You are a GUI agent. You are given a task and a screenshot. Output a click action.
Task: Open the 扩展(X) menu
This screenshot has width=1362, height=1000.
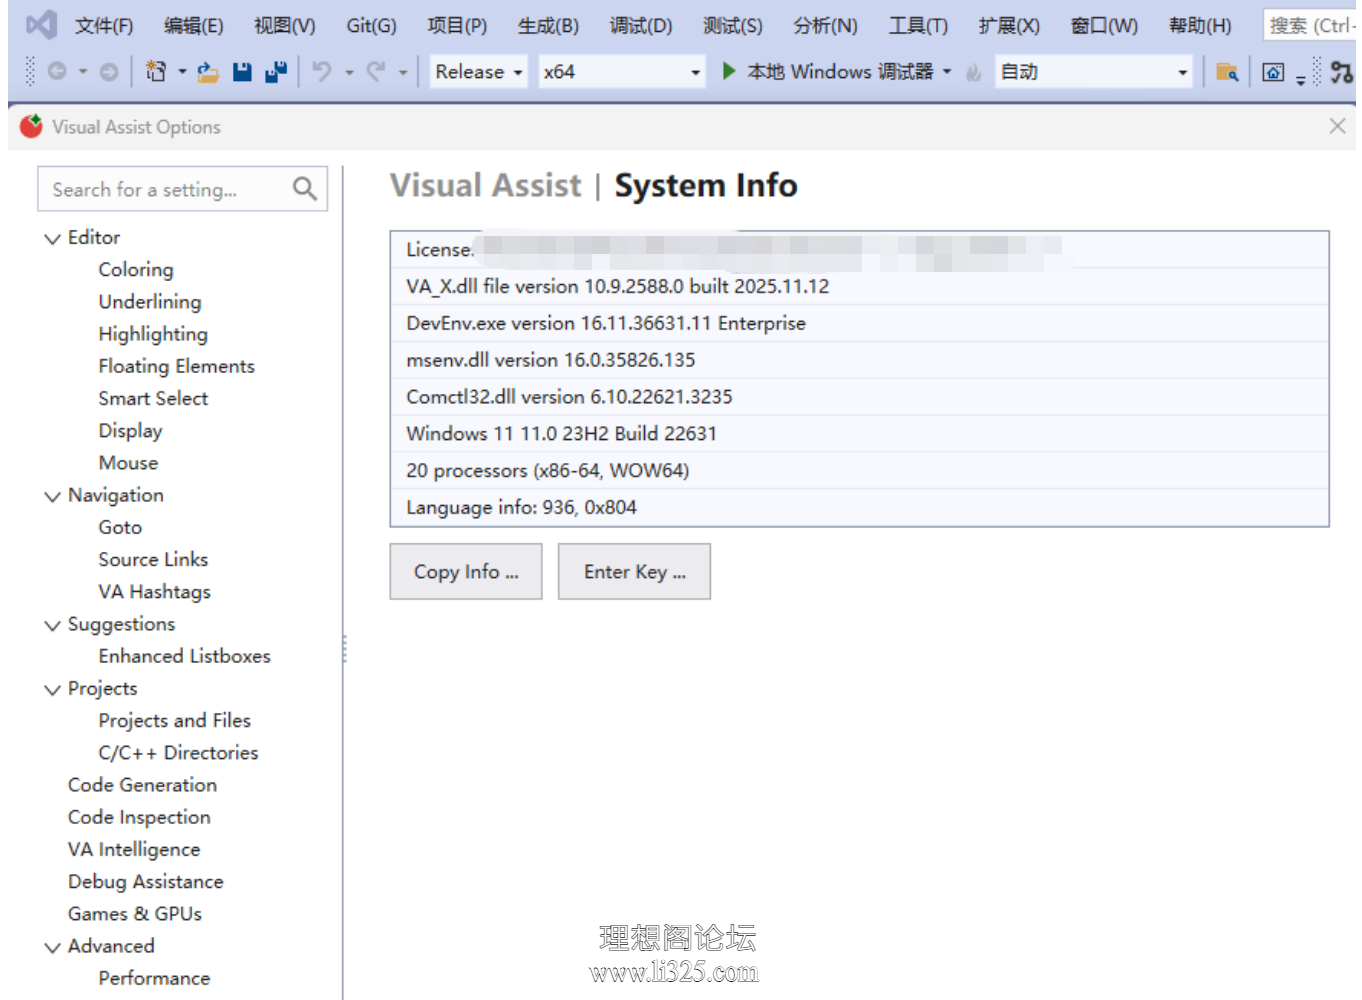point(1009,26)
